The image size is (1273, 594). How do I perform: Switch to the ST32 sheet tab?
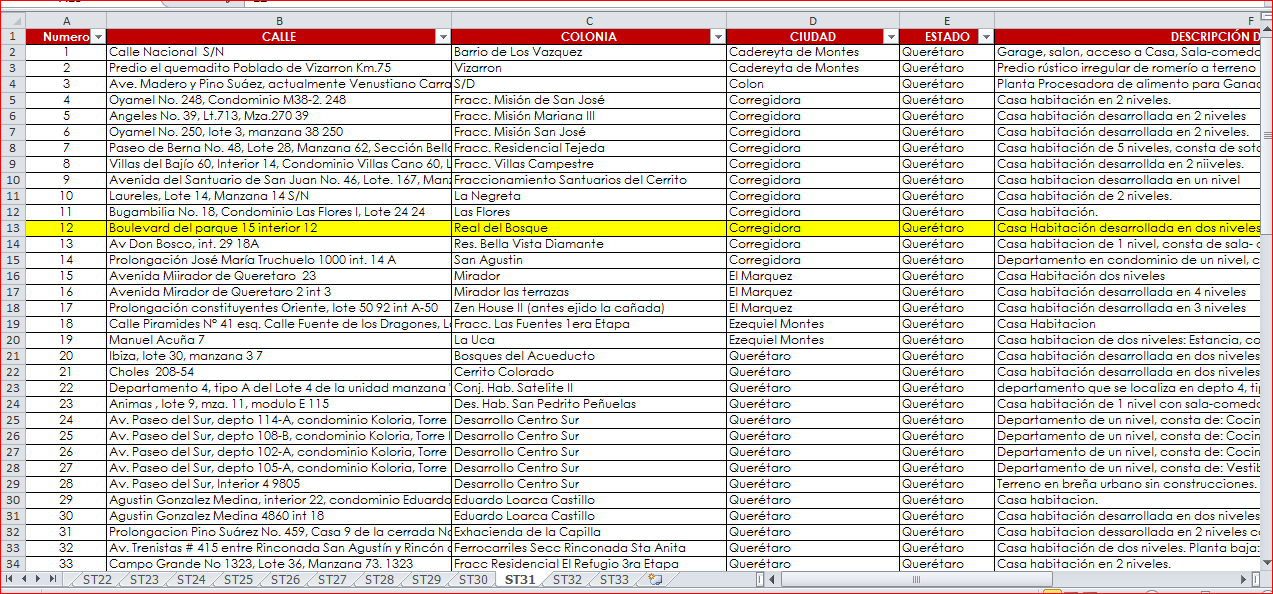coord(567,579)
